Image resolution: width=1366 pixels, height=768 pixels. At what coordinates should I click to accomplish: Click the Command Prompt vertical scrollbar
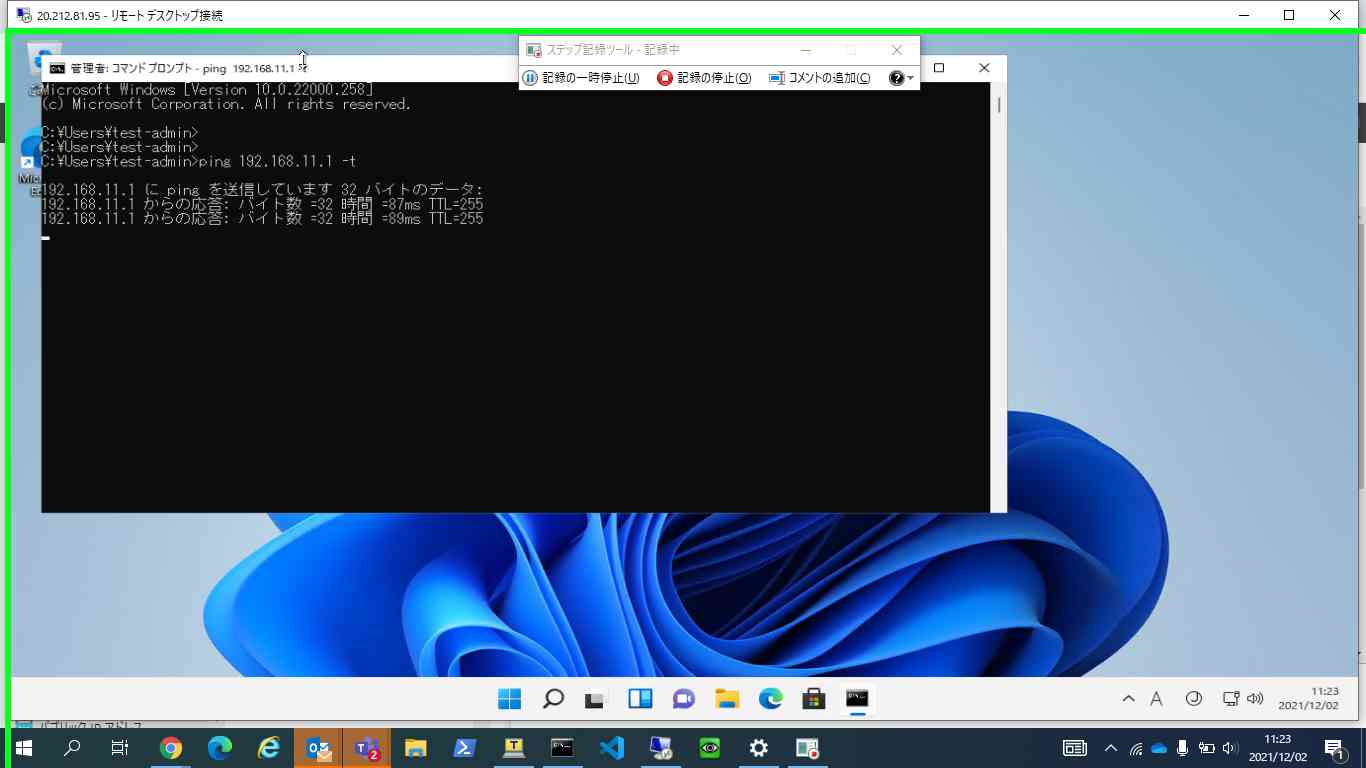tap(998, 298)
